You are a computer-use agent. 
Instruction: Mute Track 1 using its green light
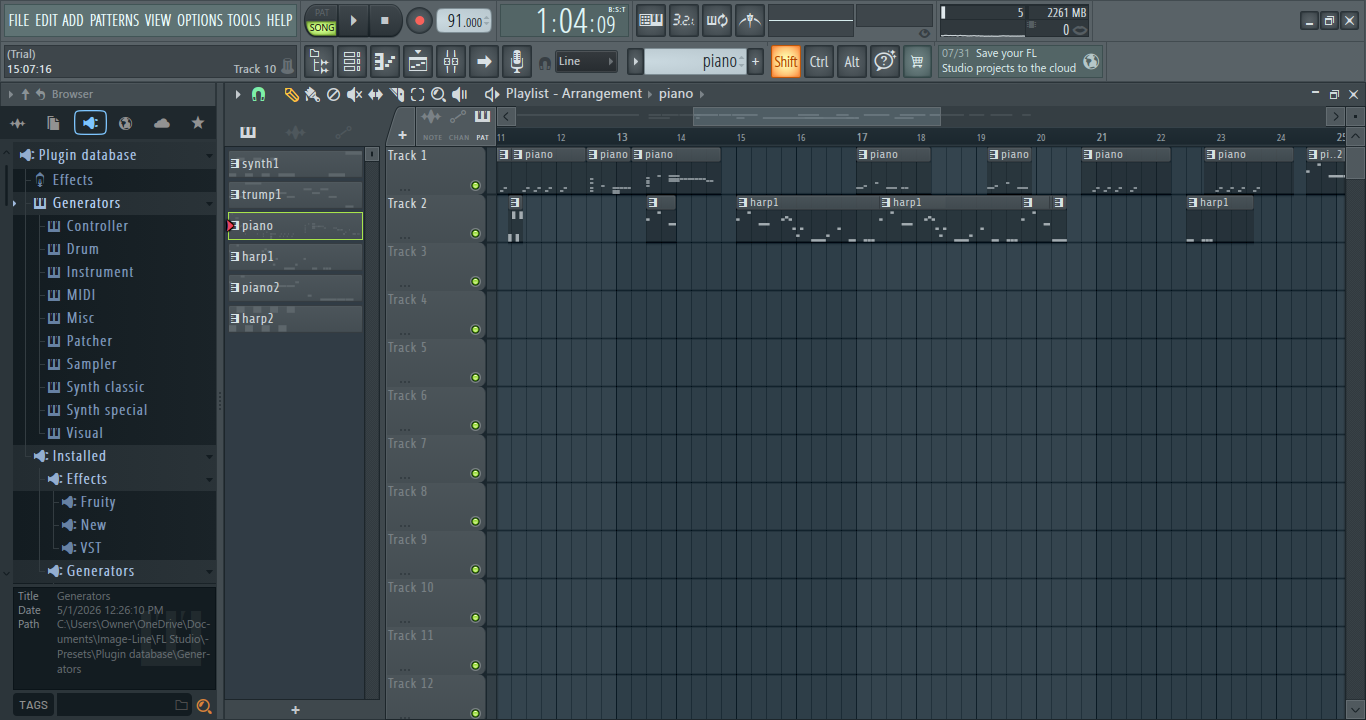tap(476, 185)
